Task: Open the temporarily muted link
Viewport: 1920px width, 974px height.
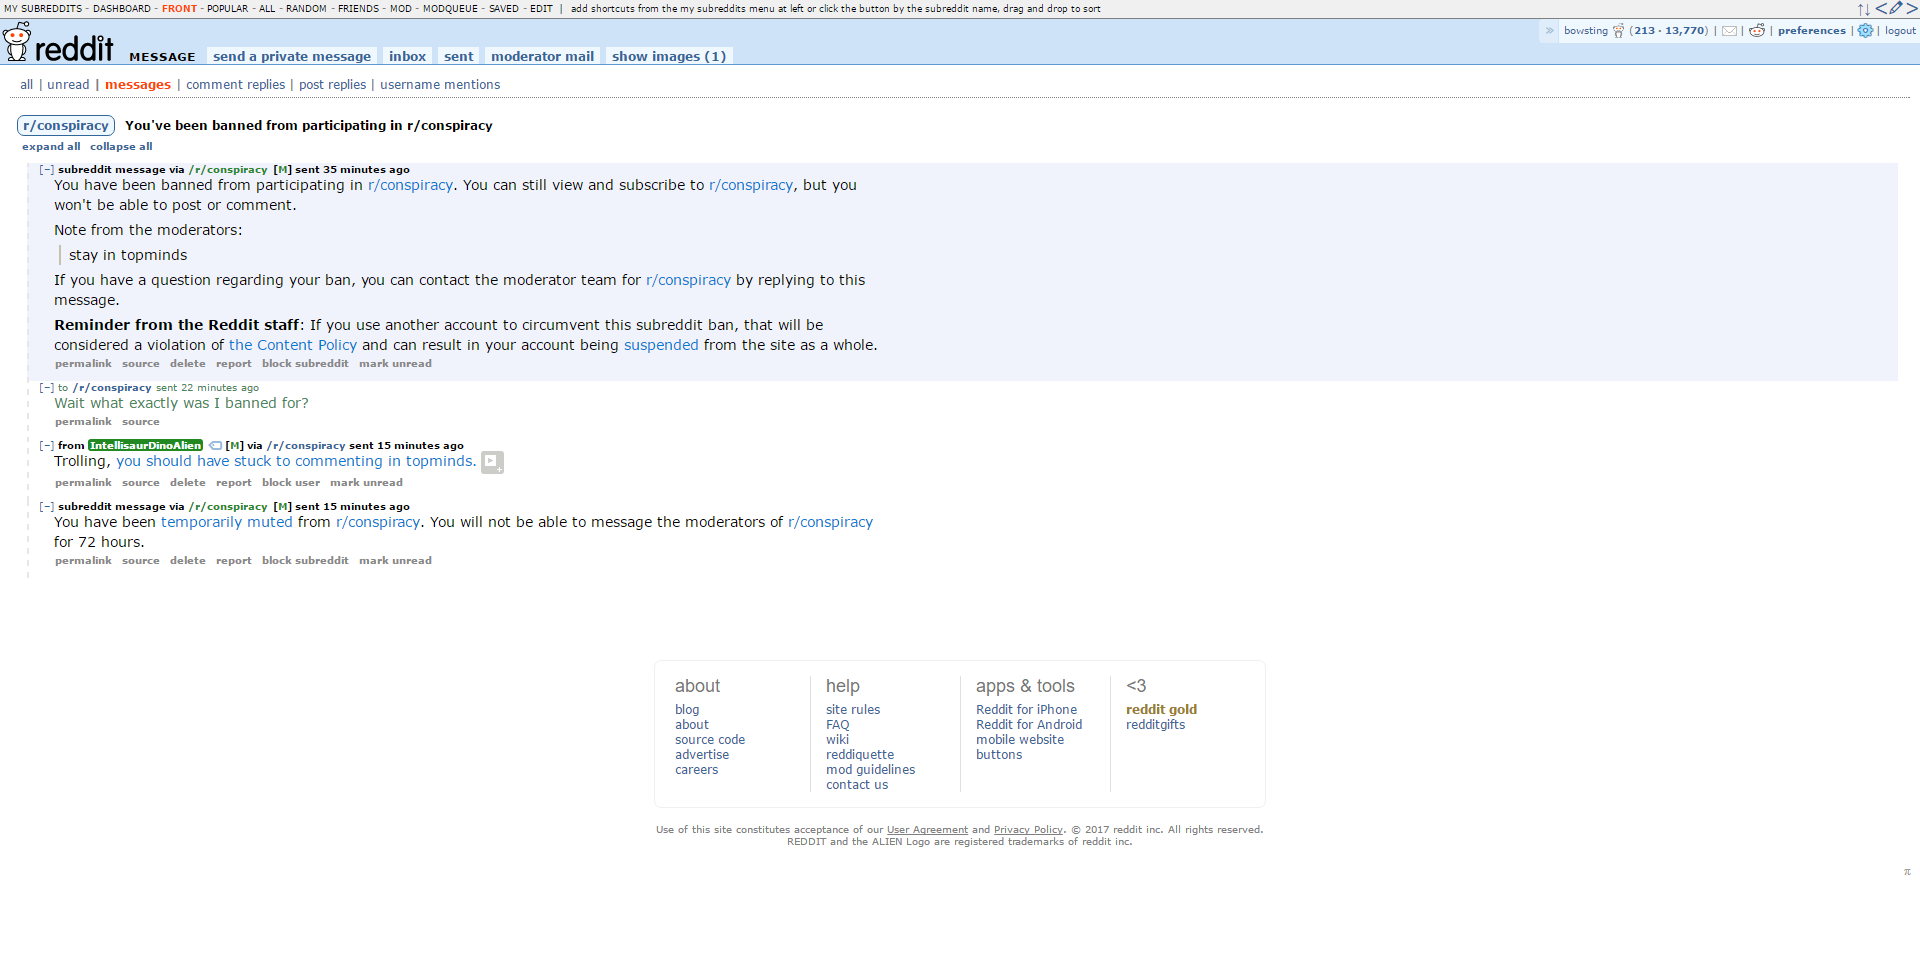Action: [x=227, y=522]
